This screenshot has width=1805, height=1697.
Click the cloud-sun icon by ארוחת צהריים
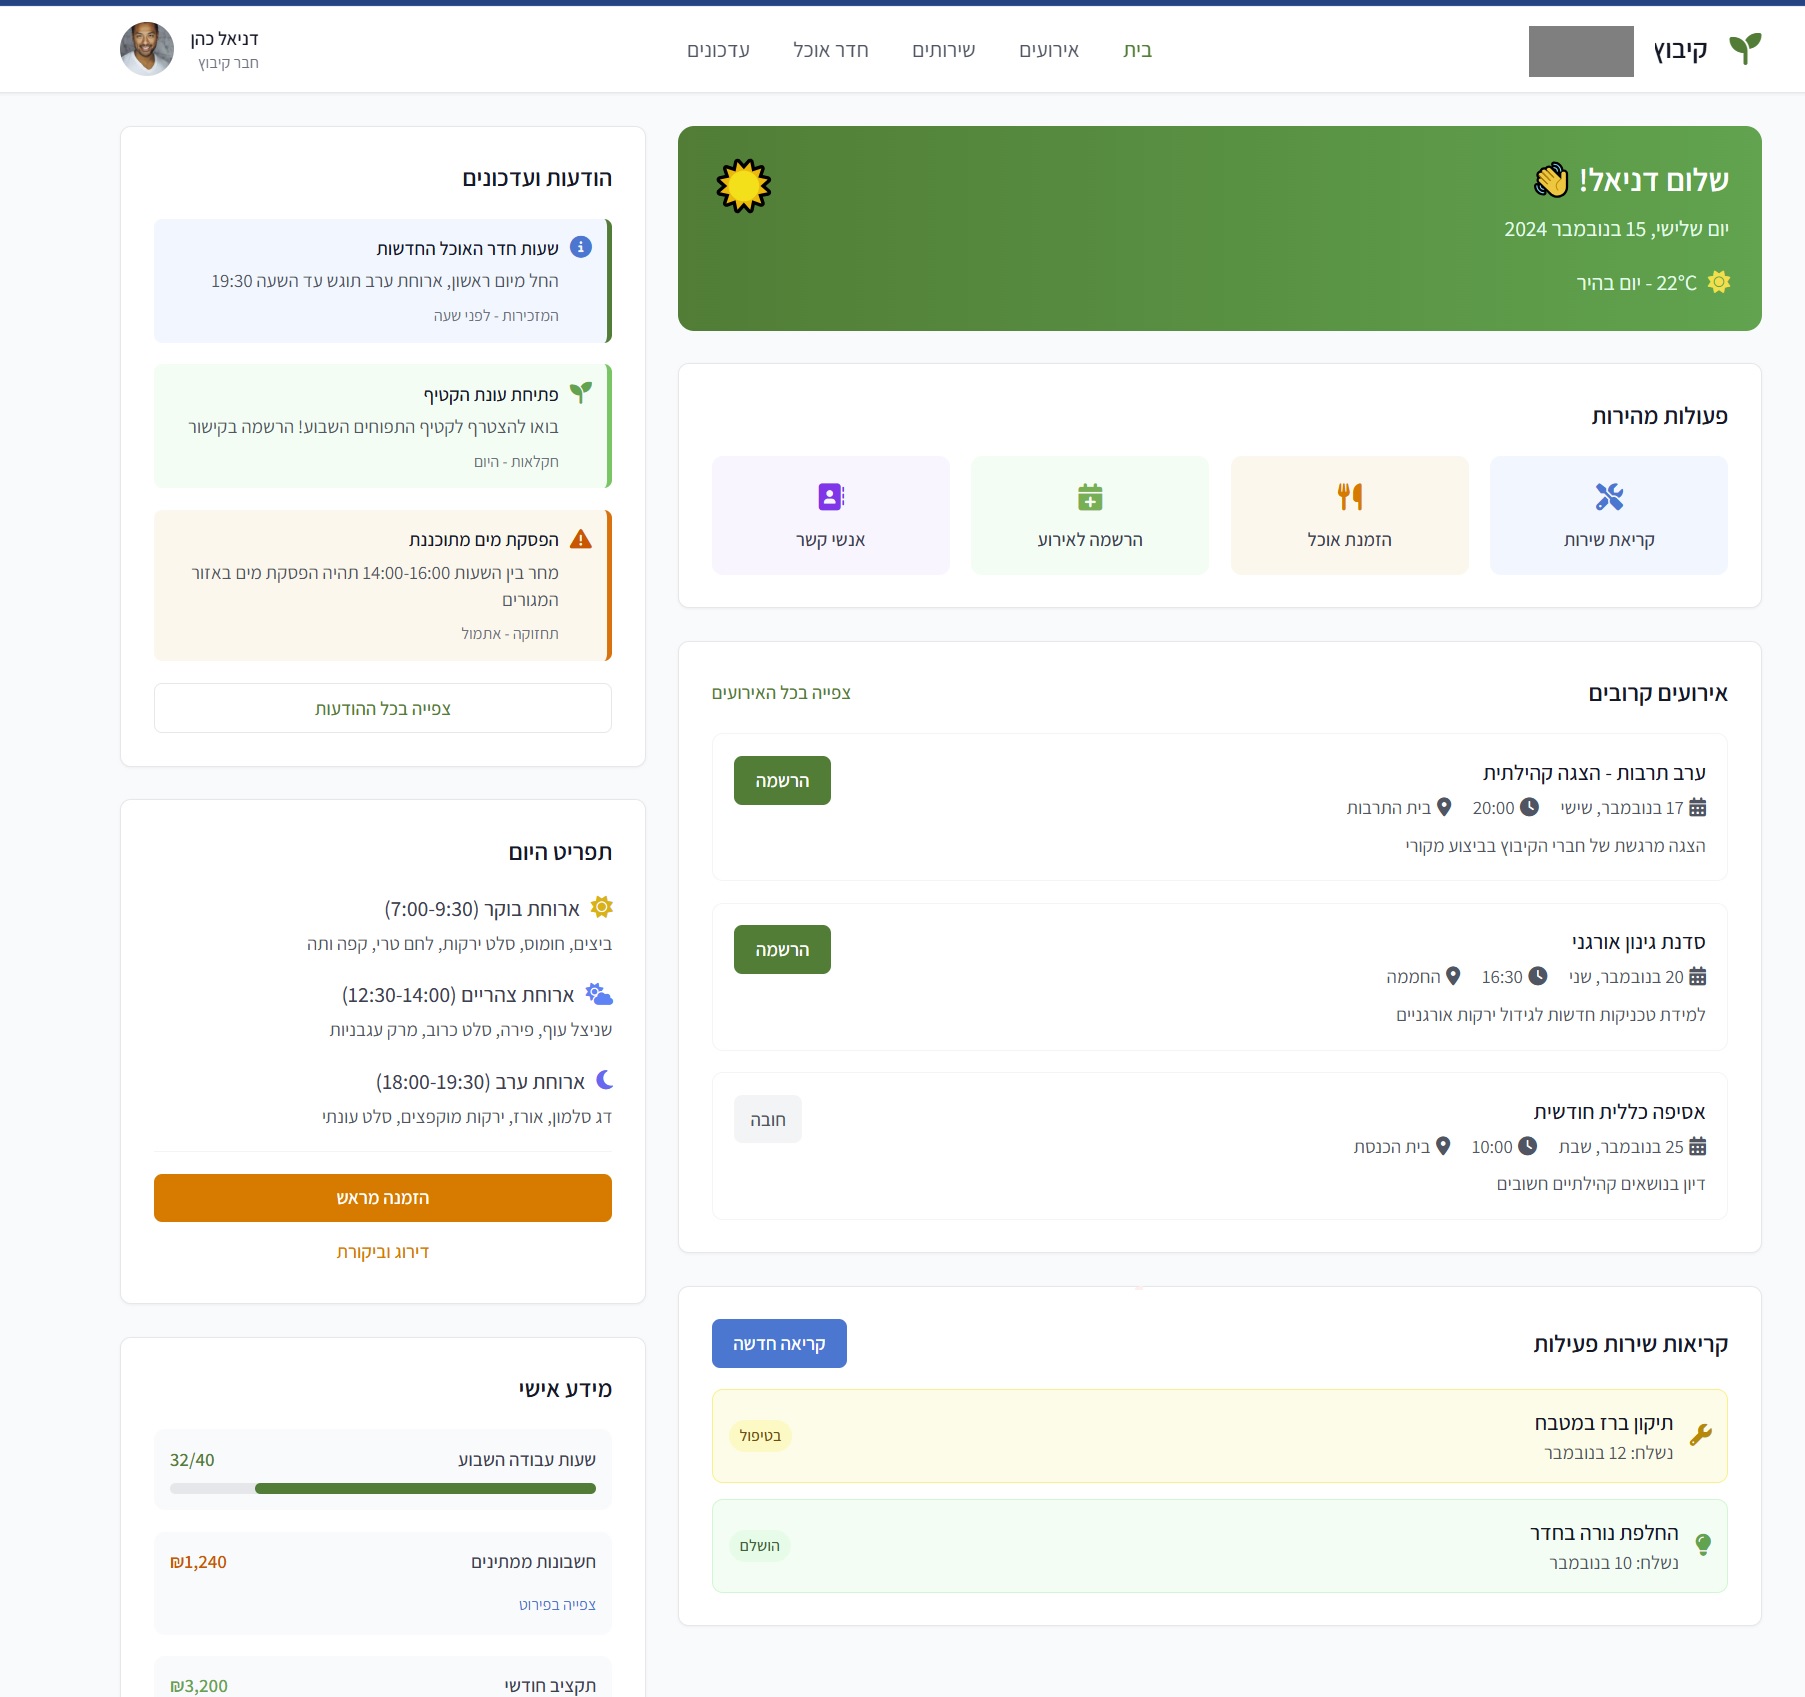599,994
